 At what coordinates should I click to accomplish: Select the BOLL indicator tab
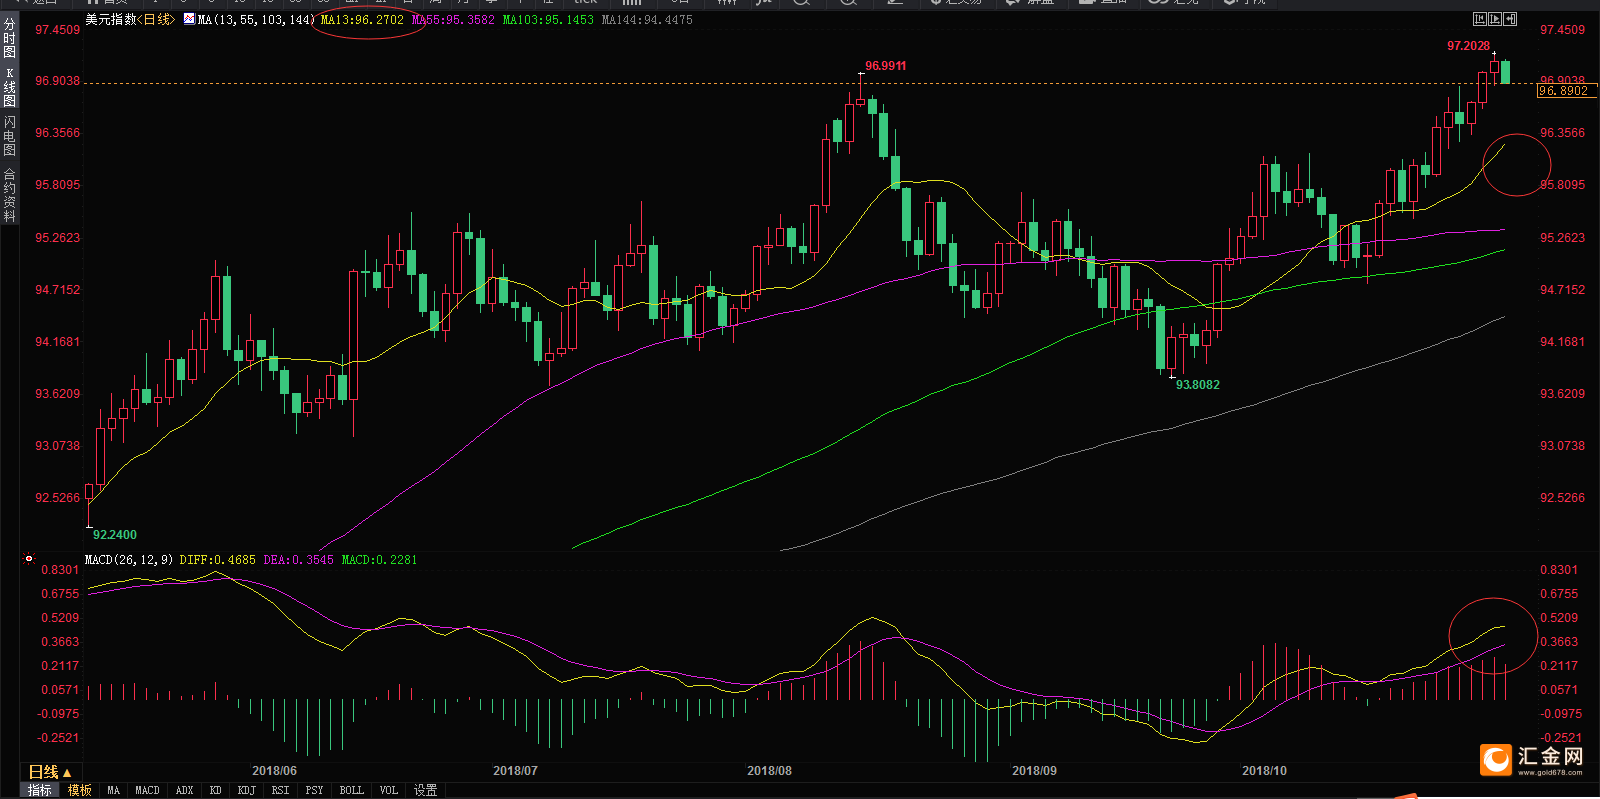point(352,790)
